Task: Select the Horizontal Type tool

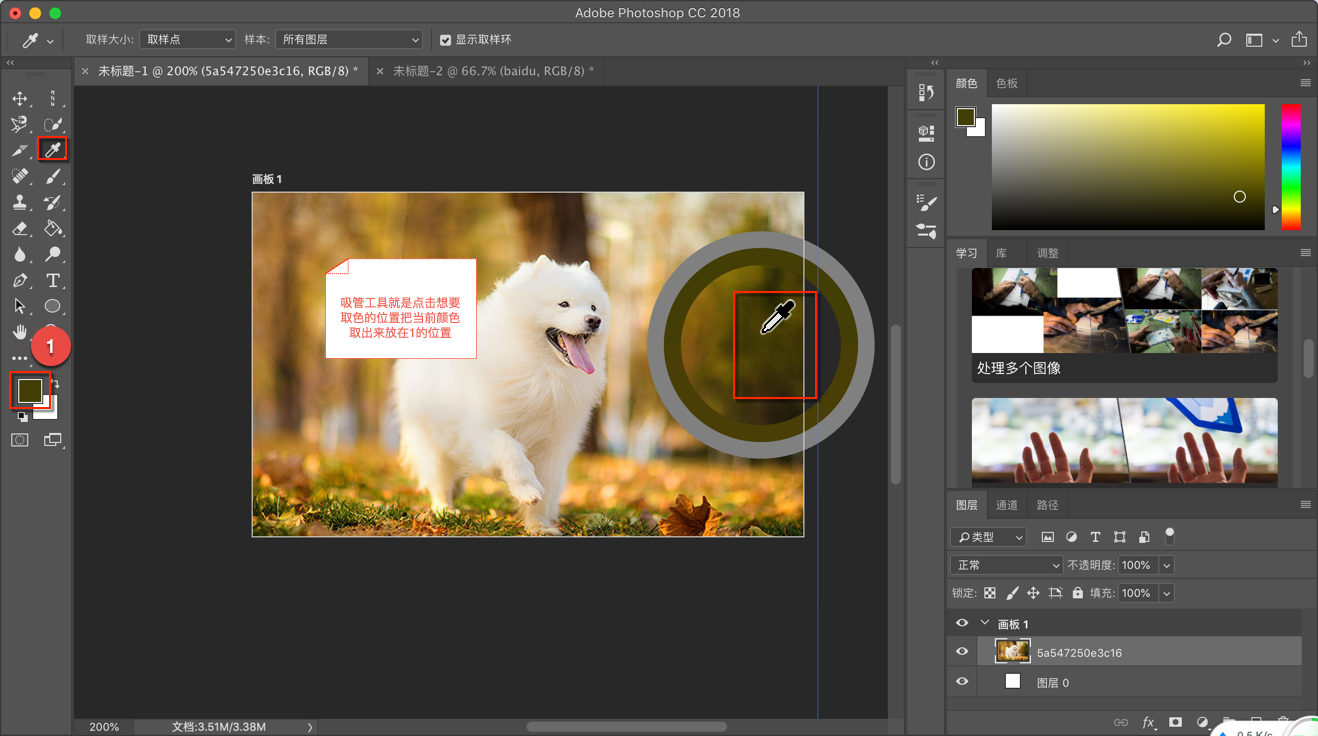Action: [53, 281]
